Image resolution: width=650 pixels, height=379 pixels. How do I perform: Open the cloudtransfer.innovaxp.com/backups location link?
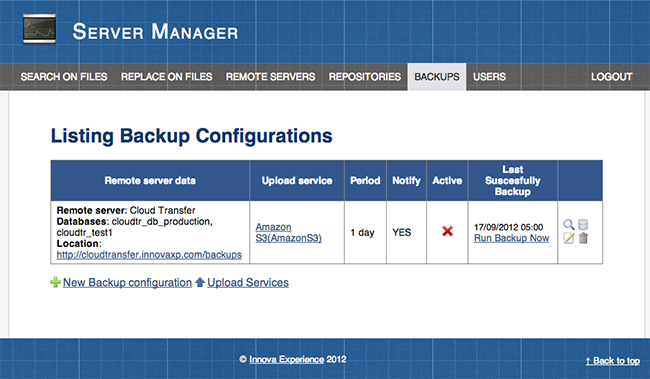point(149,255)
